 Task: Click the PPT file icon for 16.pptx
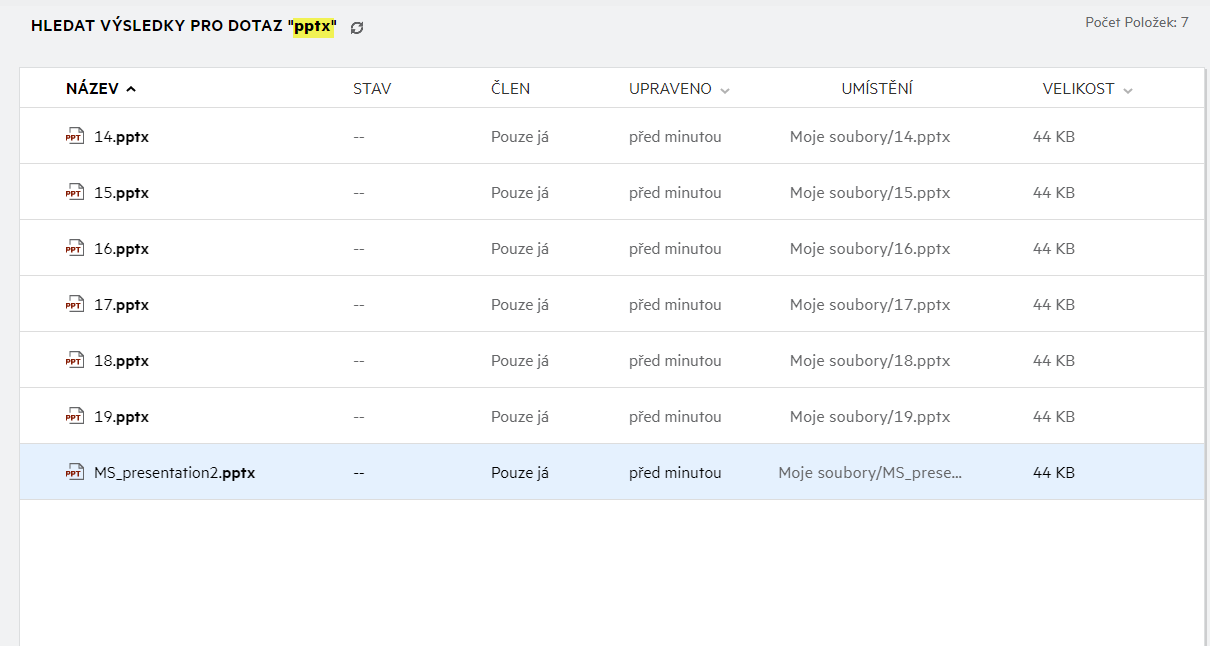tap(75, 248)
